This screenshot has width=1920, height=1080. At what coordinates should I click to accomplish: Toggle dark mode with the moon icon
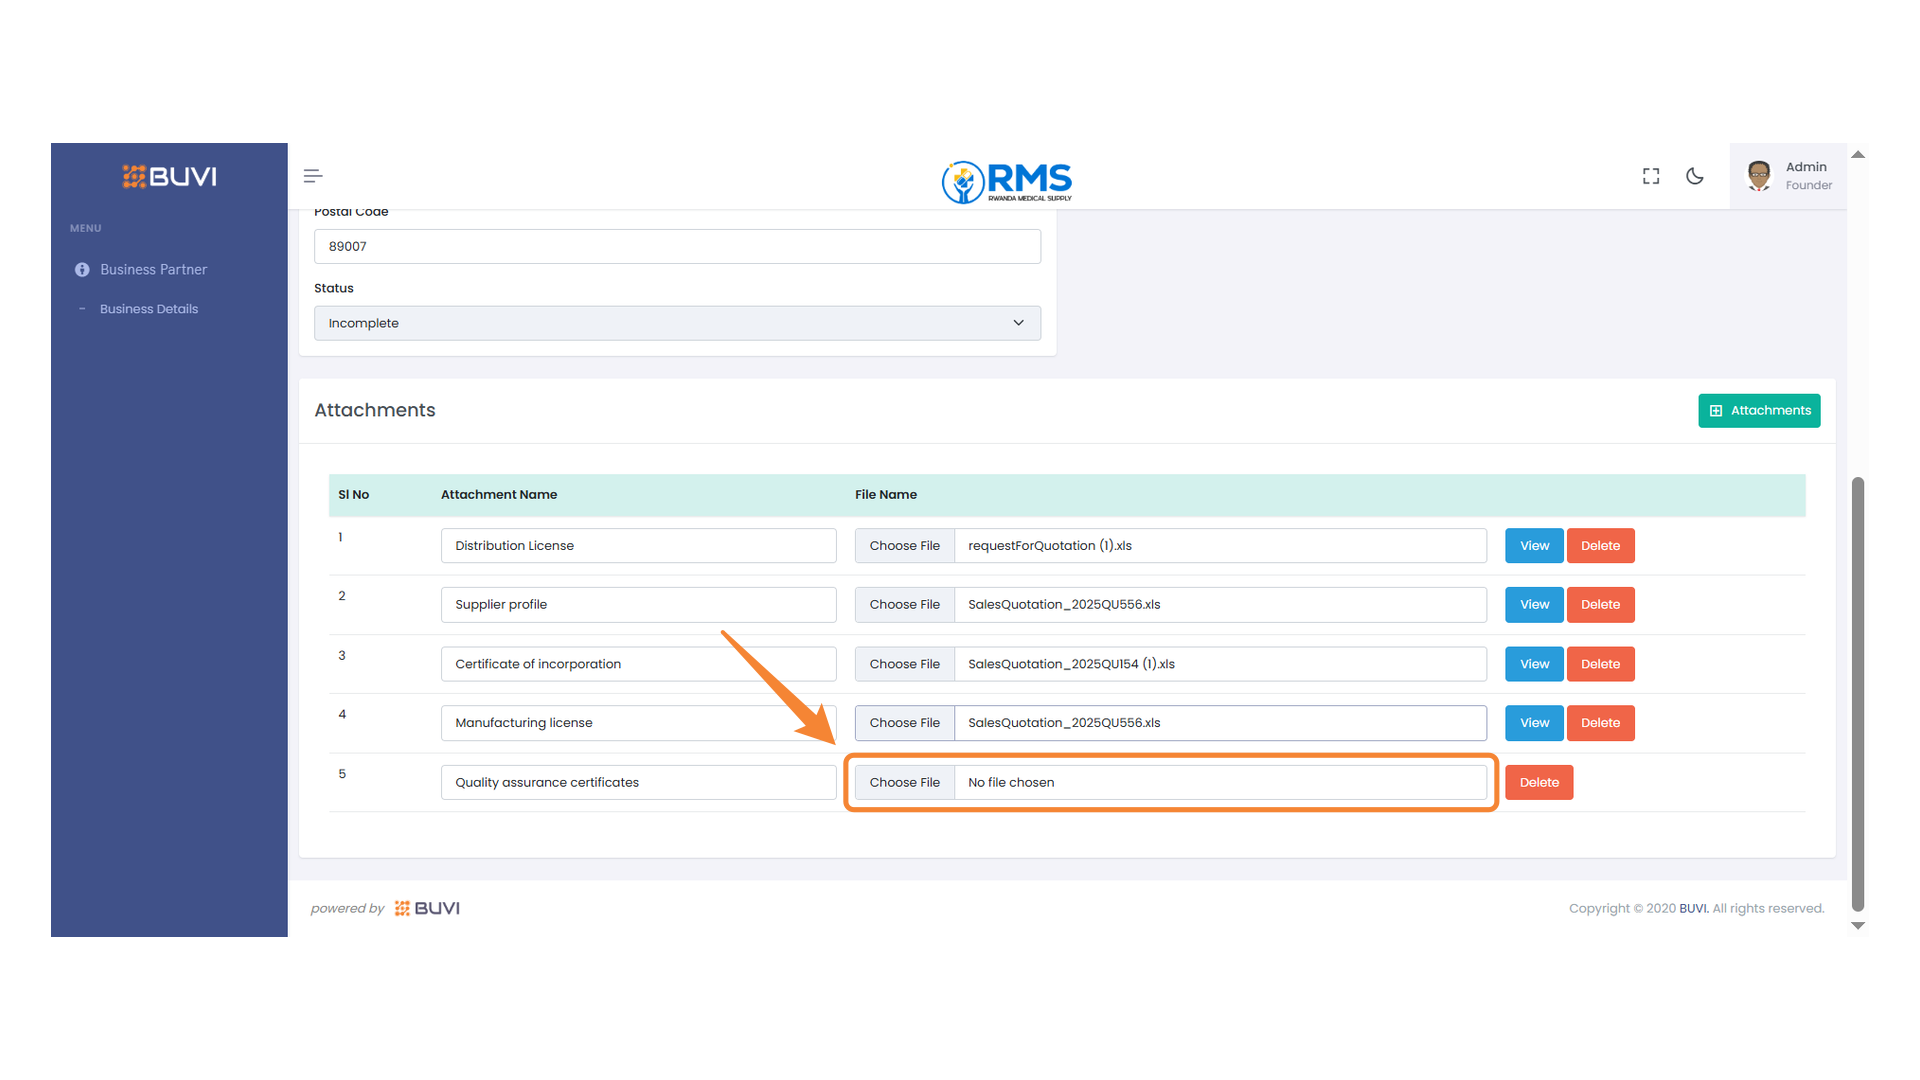[x=1694, y=175]
